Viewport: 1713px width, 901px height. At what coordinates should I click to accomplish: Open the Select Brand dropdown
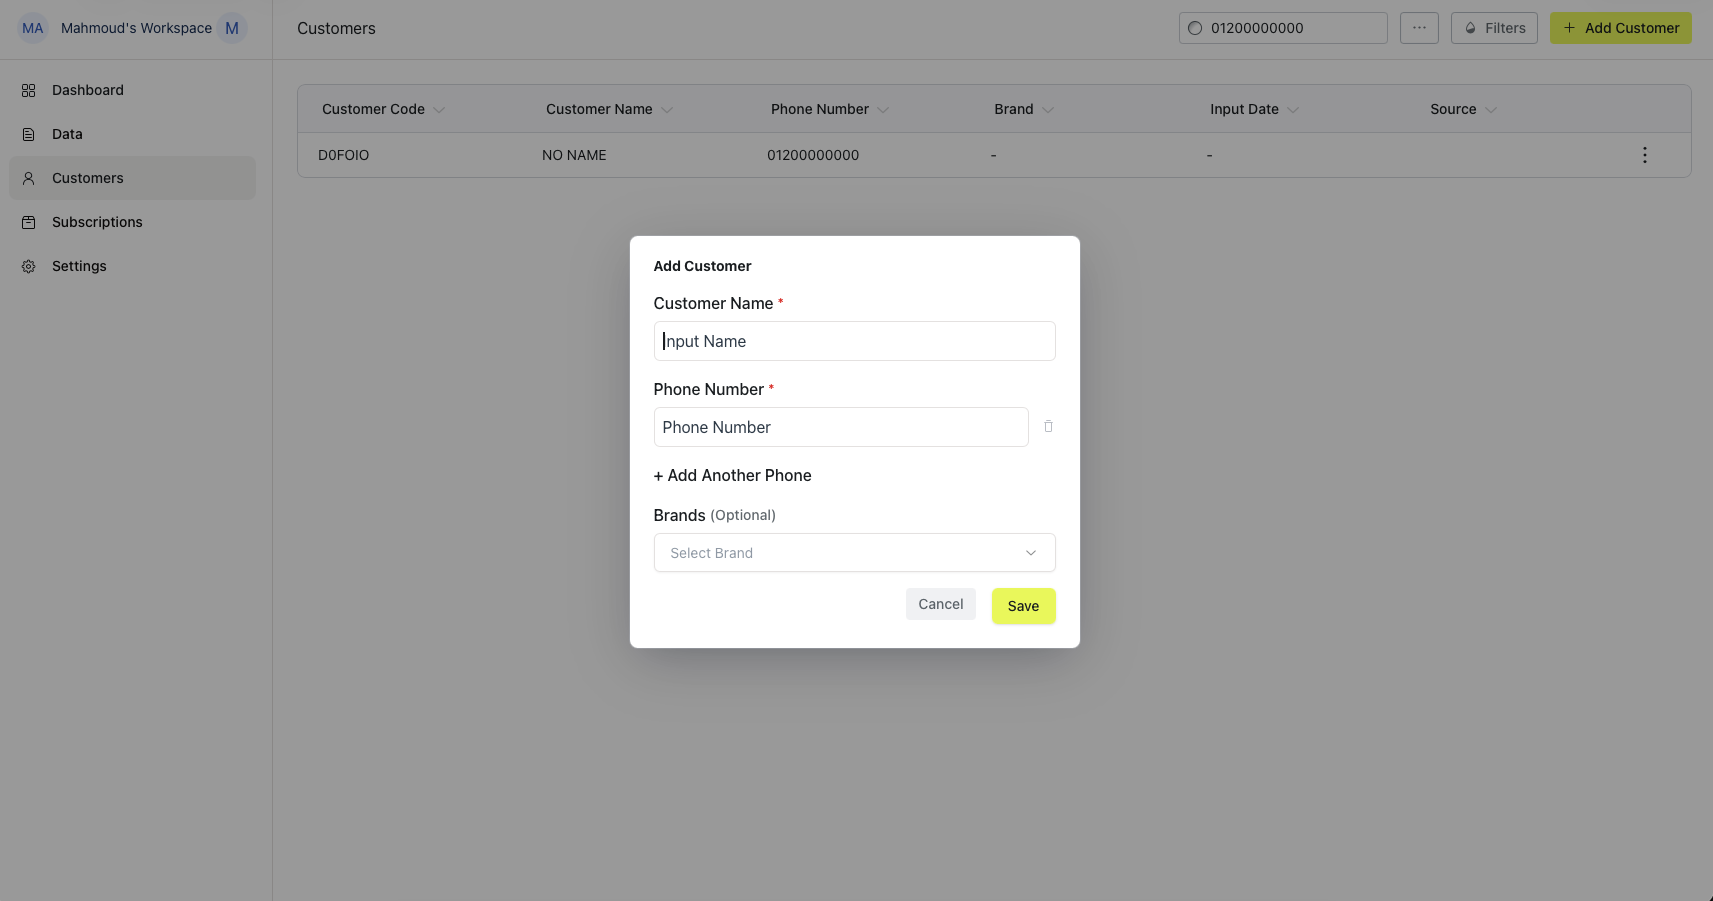click(855, 553)
